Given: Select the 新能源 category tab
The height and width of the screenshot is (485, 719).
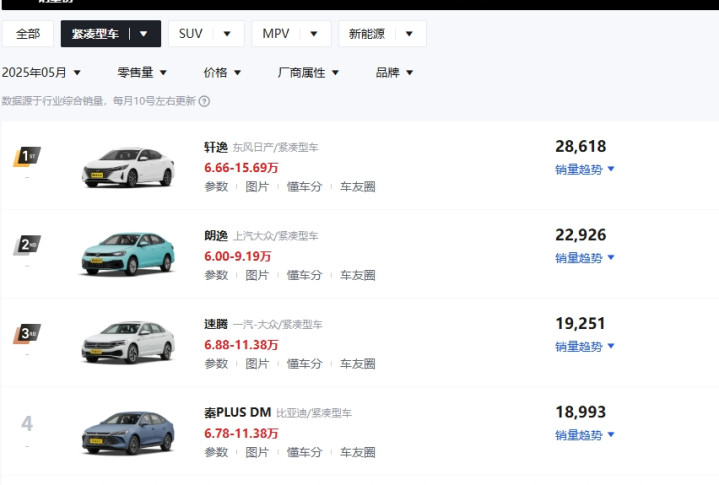Looking at the screenshot, I should (x=366, y=33).
